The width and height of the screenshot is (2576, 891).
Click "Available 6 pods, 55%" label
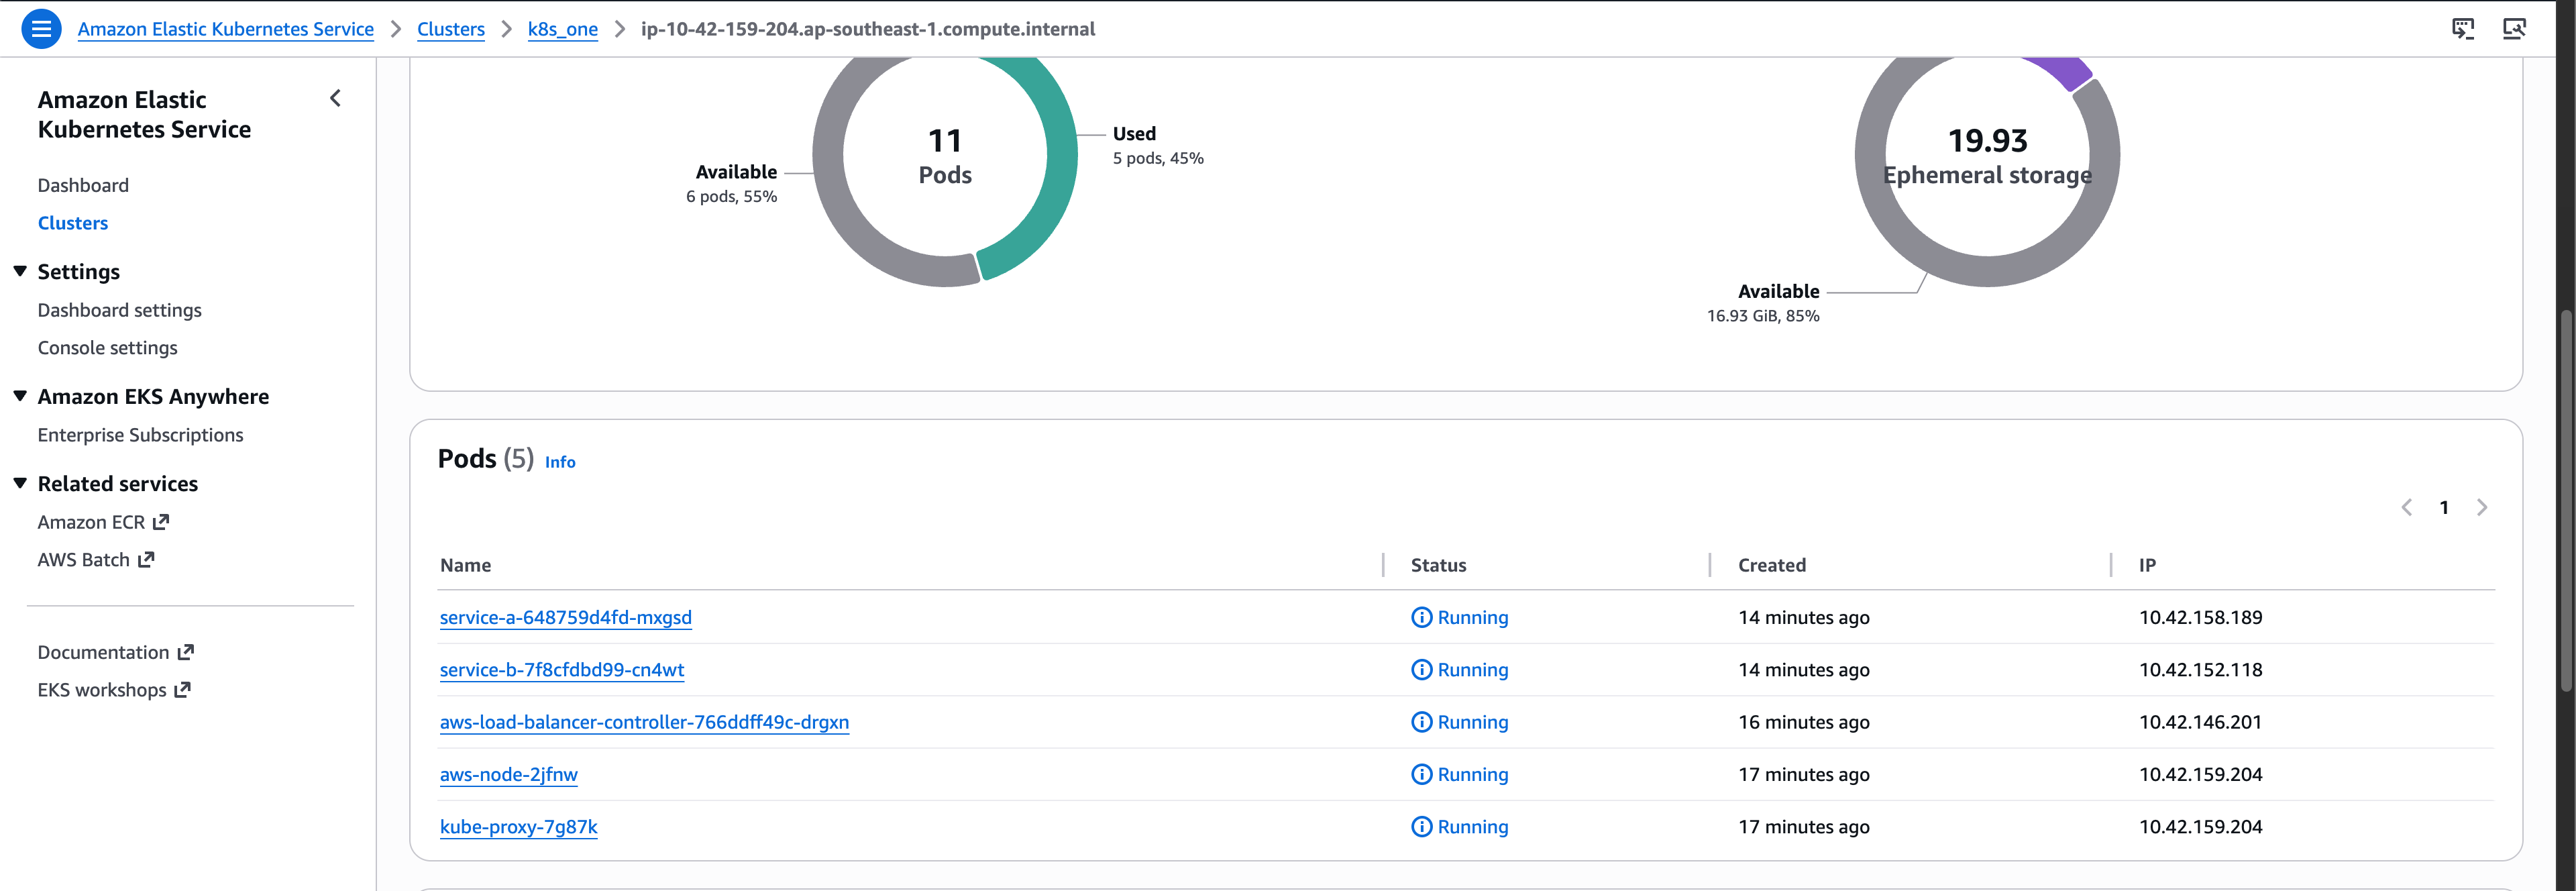coord(732,184)
